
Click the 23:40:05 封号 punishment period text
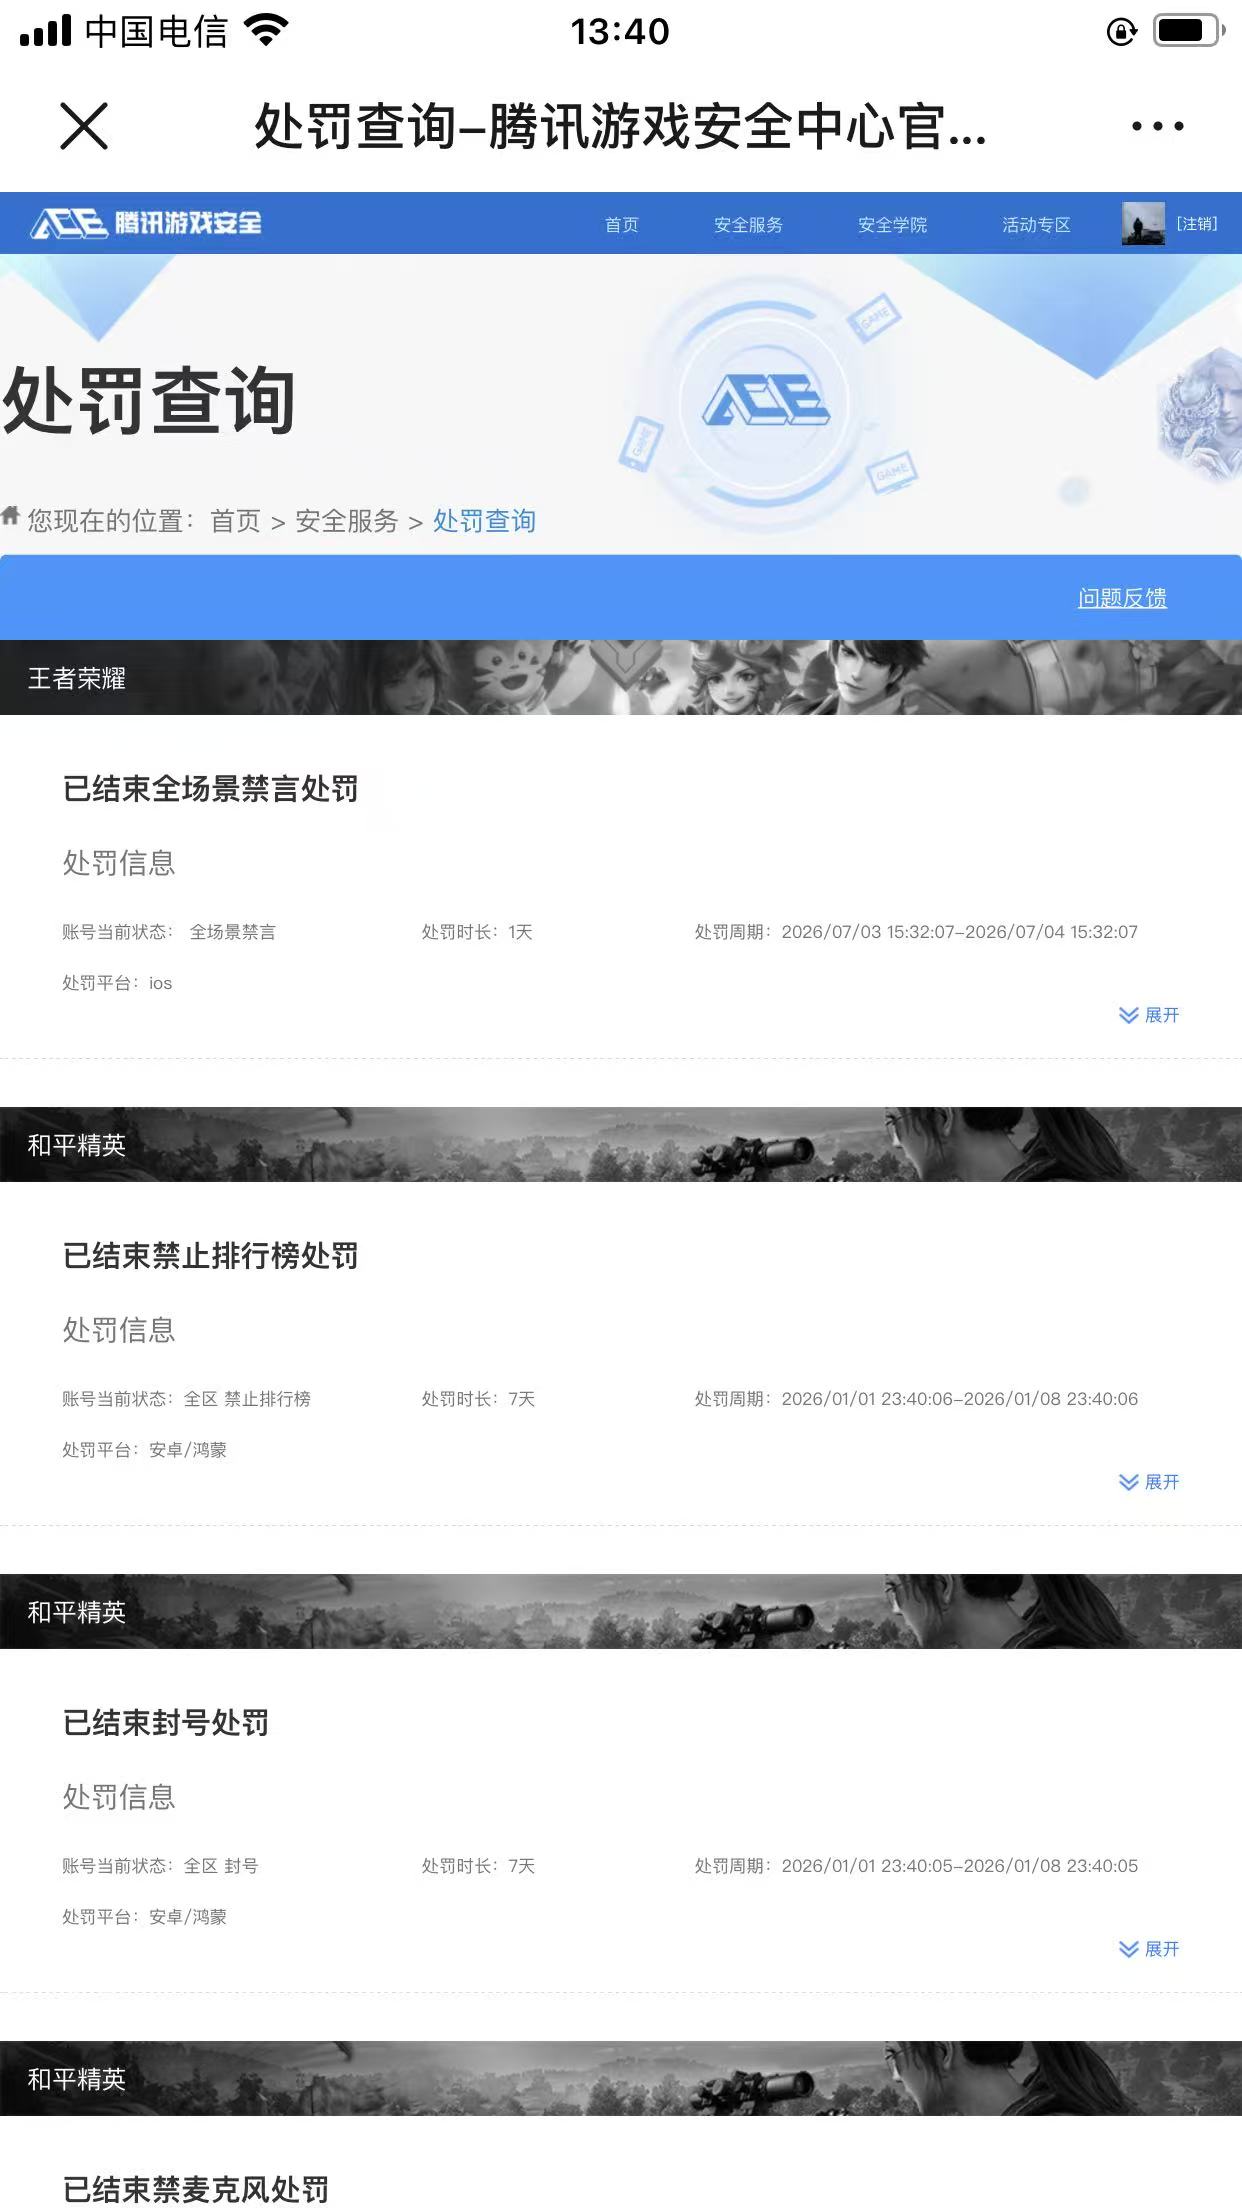916,1866
